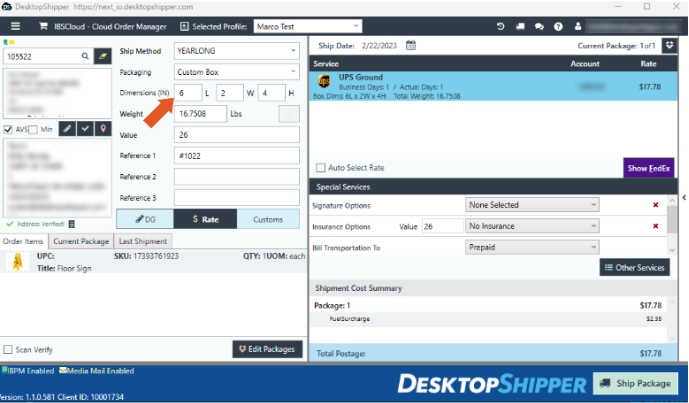Remove Insurance Options with red X
The height and width of the screenshot is (403, 689).
click(656, 226)
